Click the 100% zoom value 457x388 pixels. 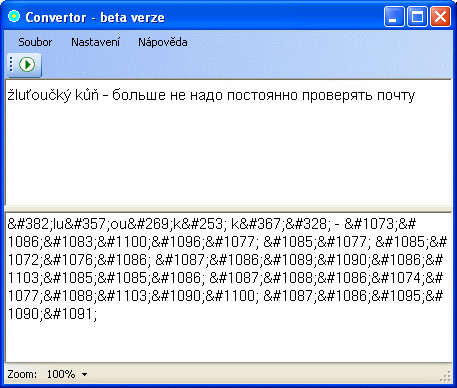point(61,374)
